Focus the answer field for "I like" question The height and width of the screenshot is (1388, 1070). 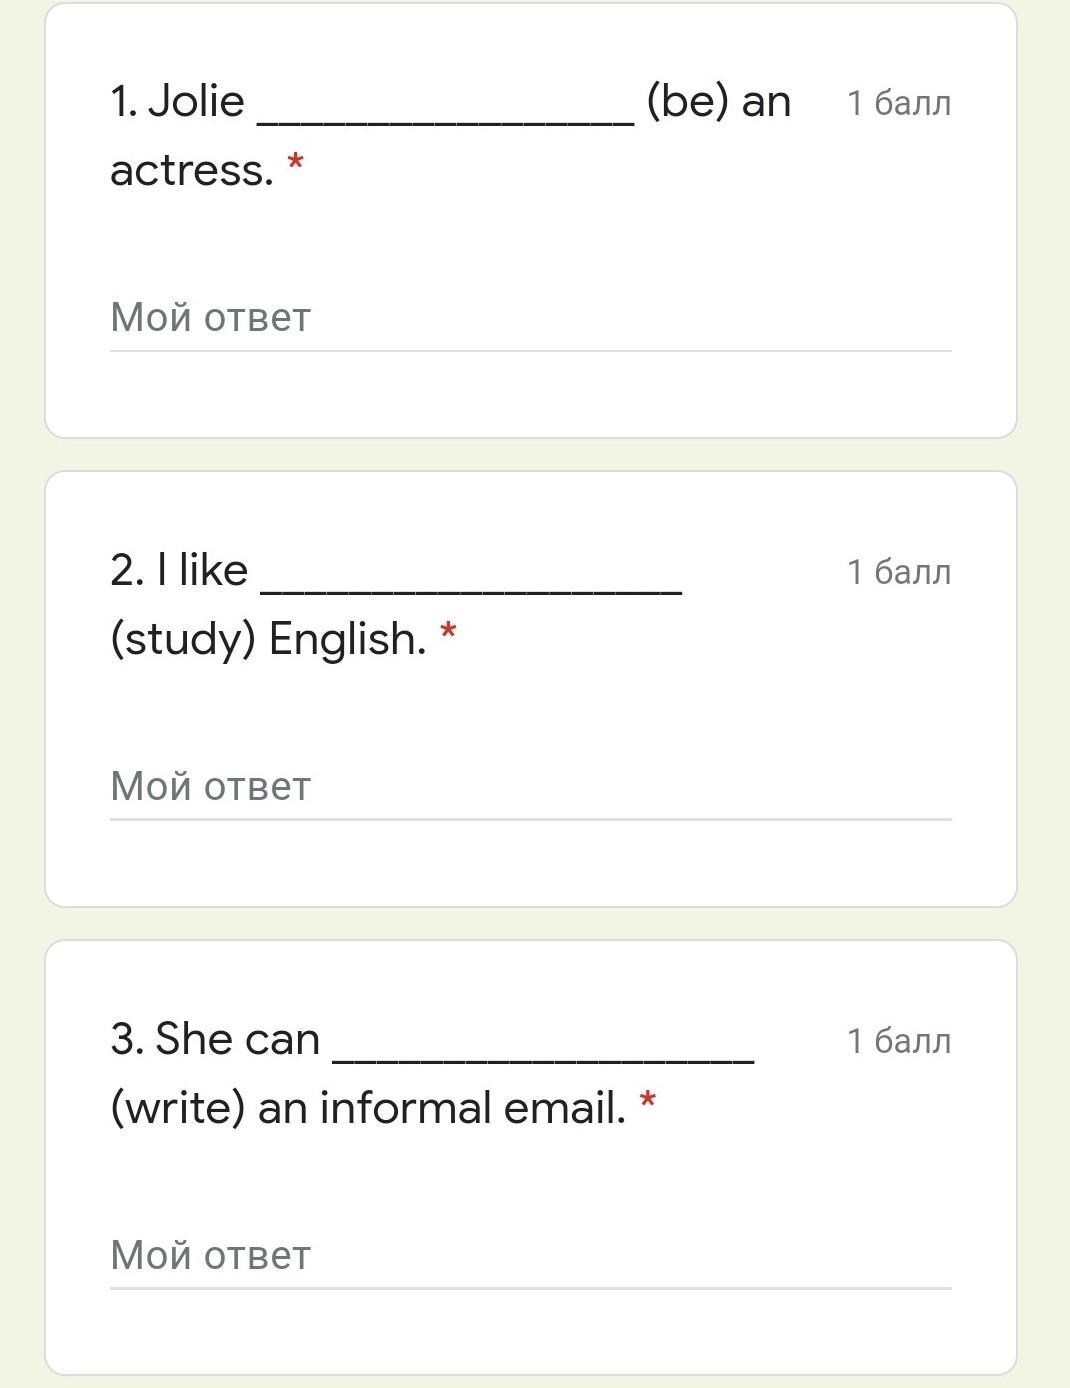click(530, 787)
